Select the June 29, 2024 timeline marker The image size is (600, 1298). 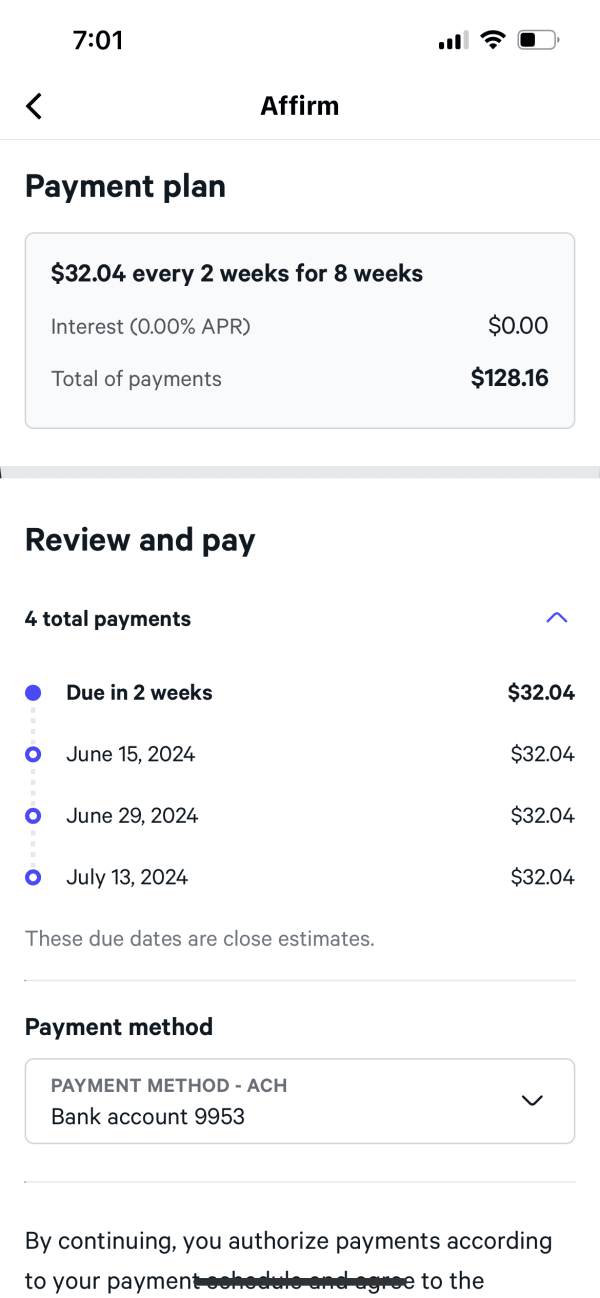point(33,816)
